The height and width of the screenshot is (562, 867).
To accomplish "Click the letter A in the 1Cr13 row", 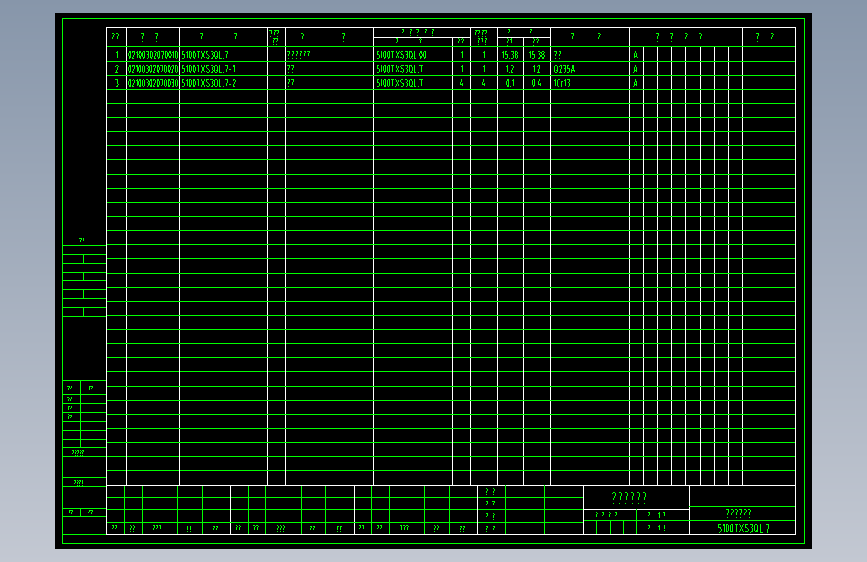I will [x=635, y=83].
